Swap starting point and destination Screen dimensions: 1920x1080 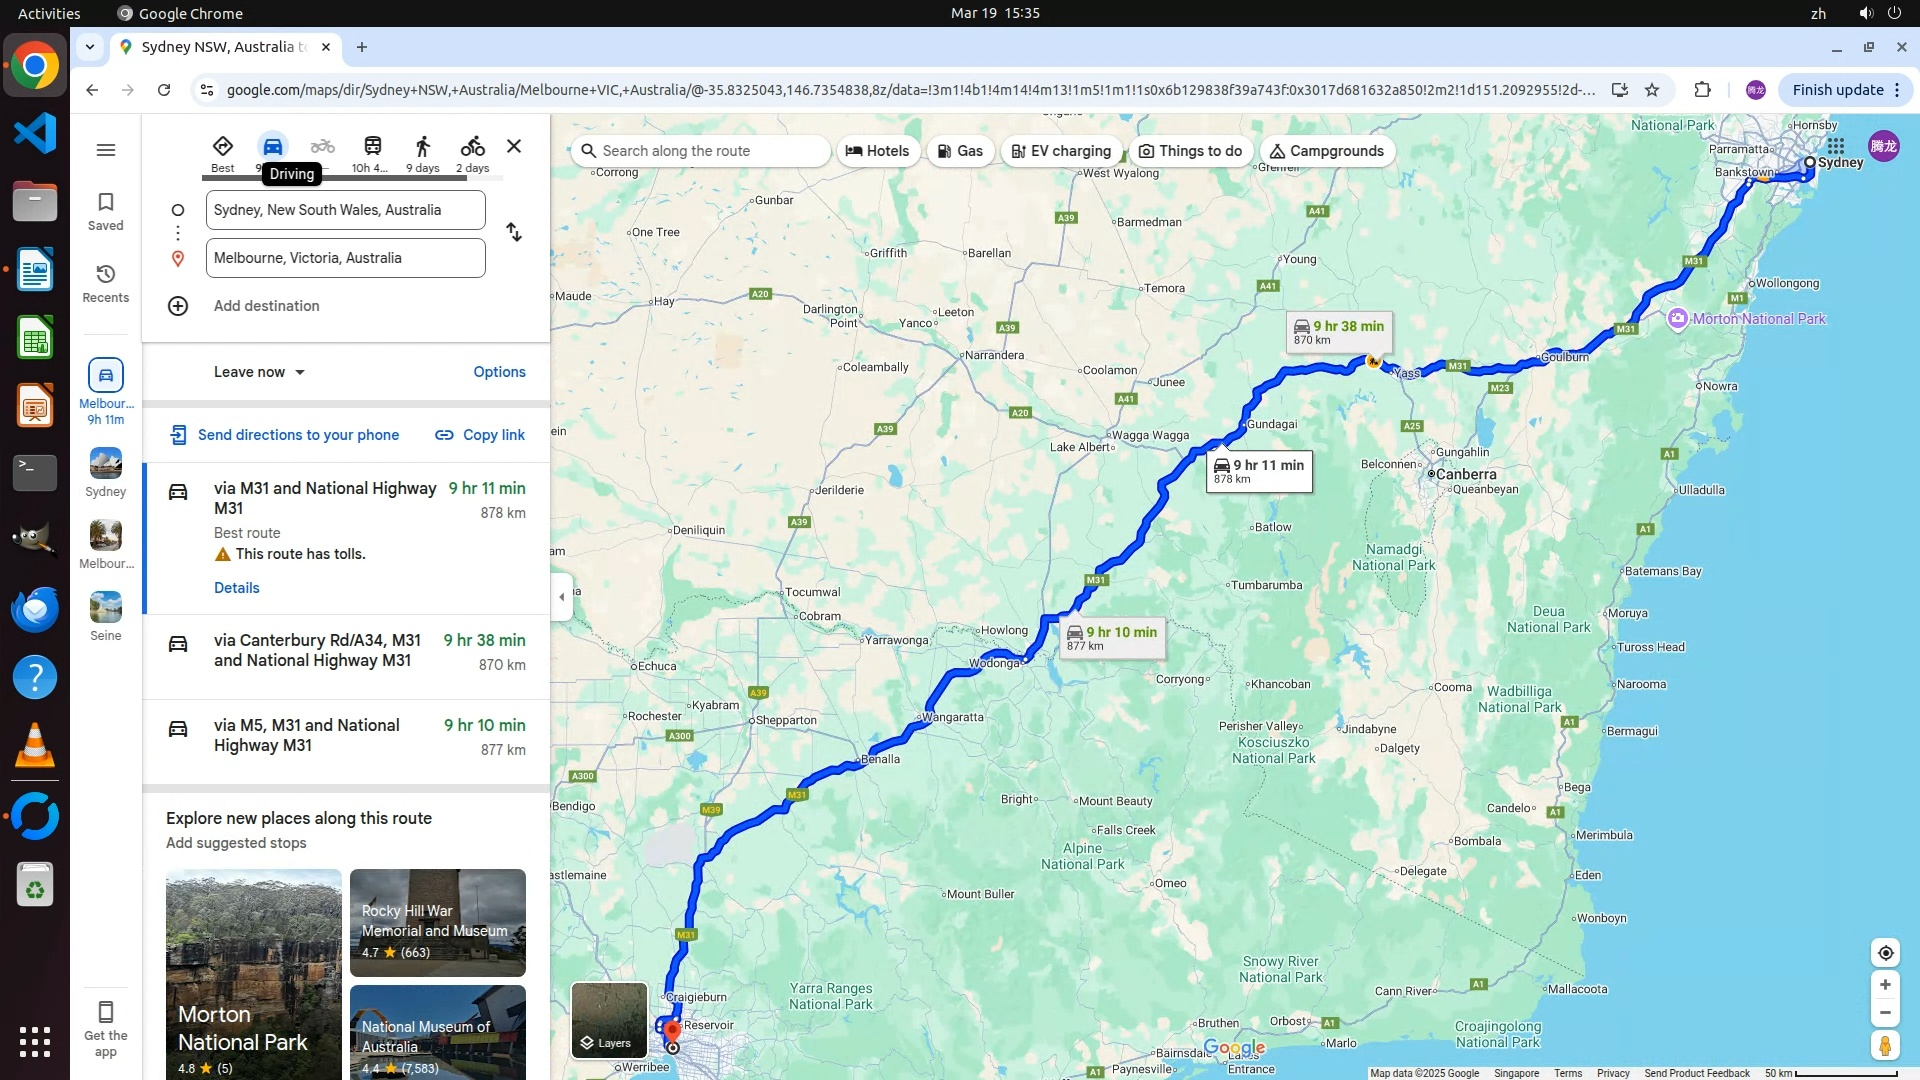(x=514, y=232)
